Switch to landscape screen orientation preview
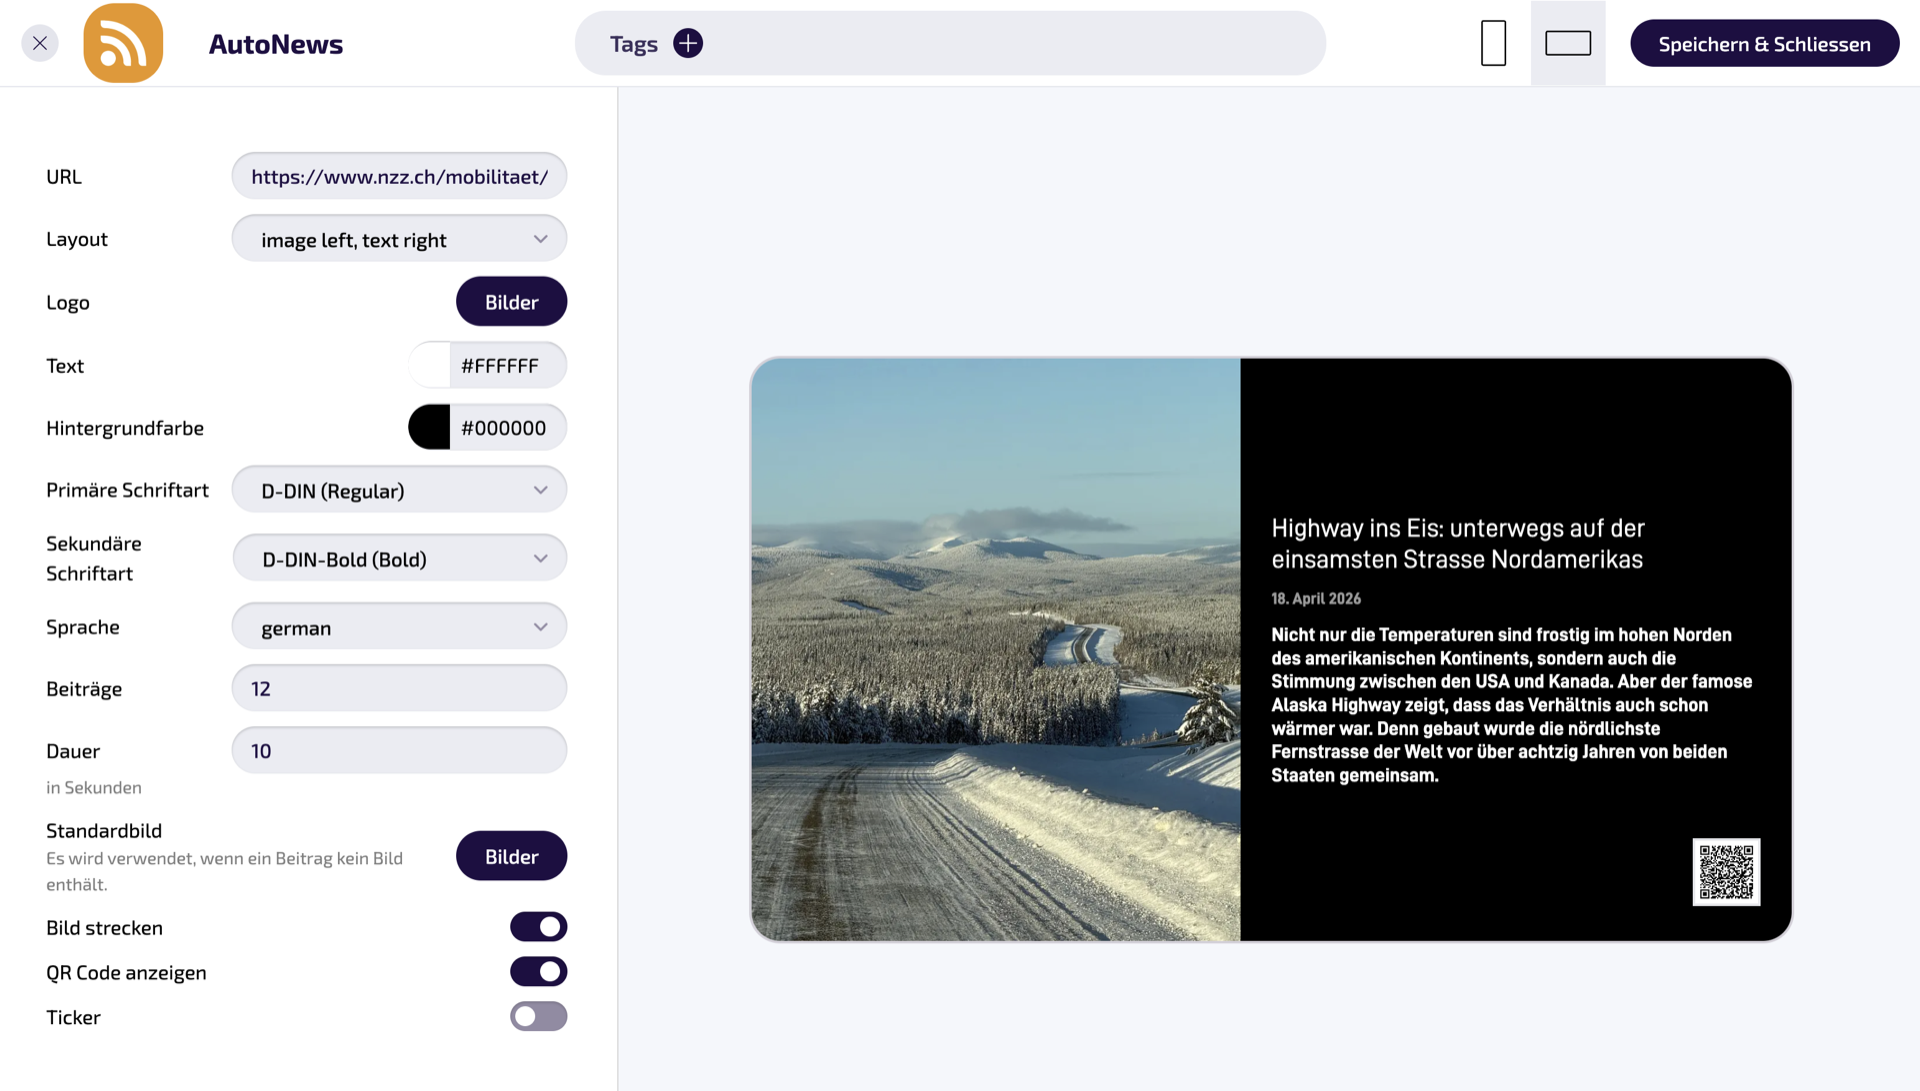 click(x=1568, y=43)
